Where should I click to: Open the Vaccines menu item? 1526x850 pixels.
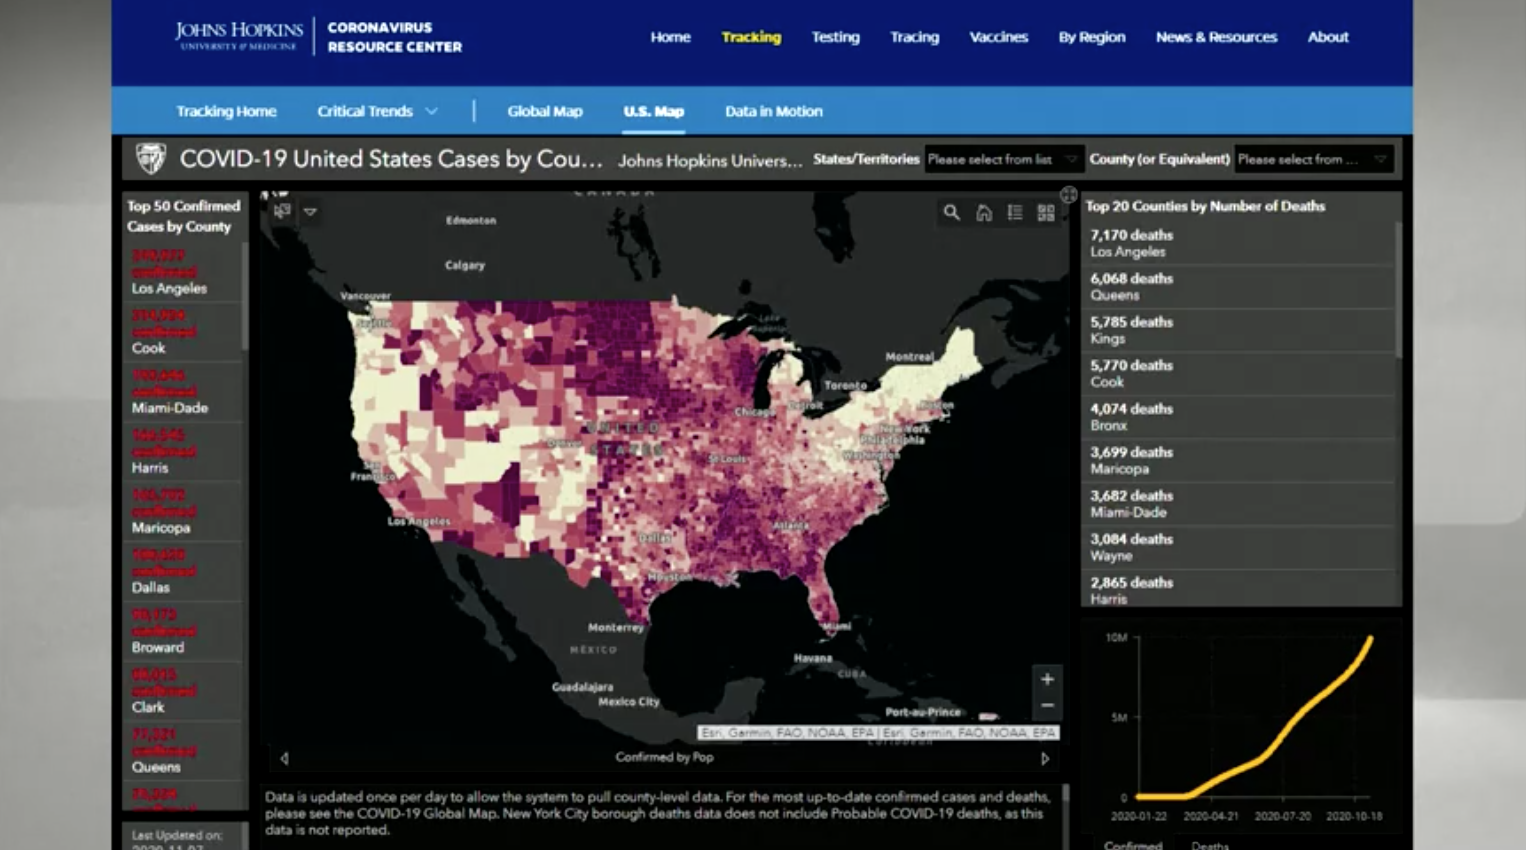click(998, 37)
